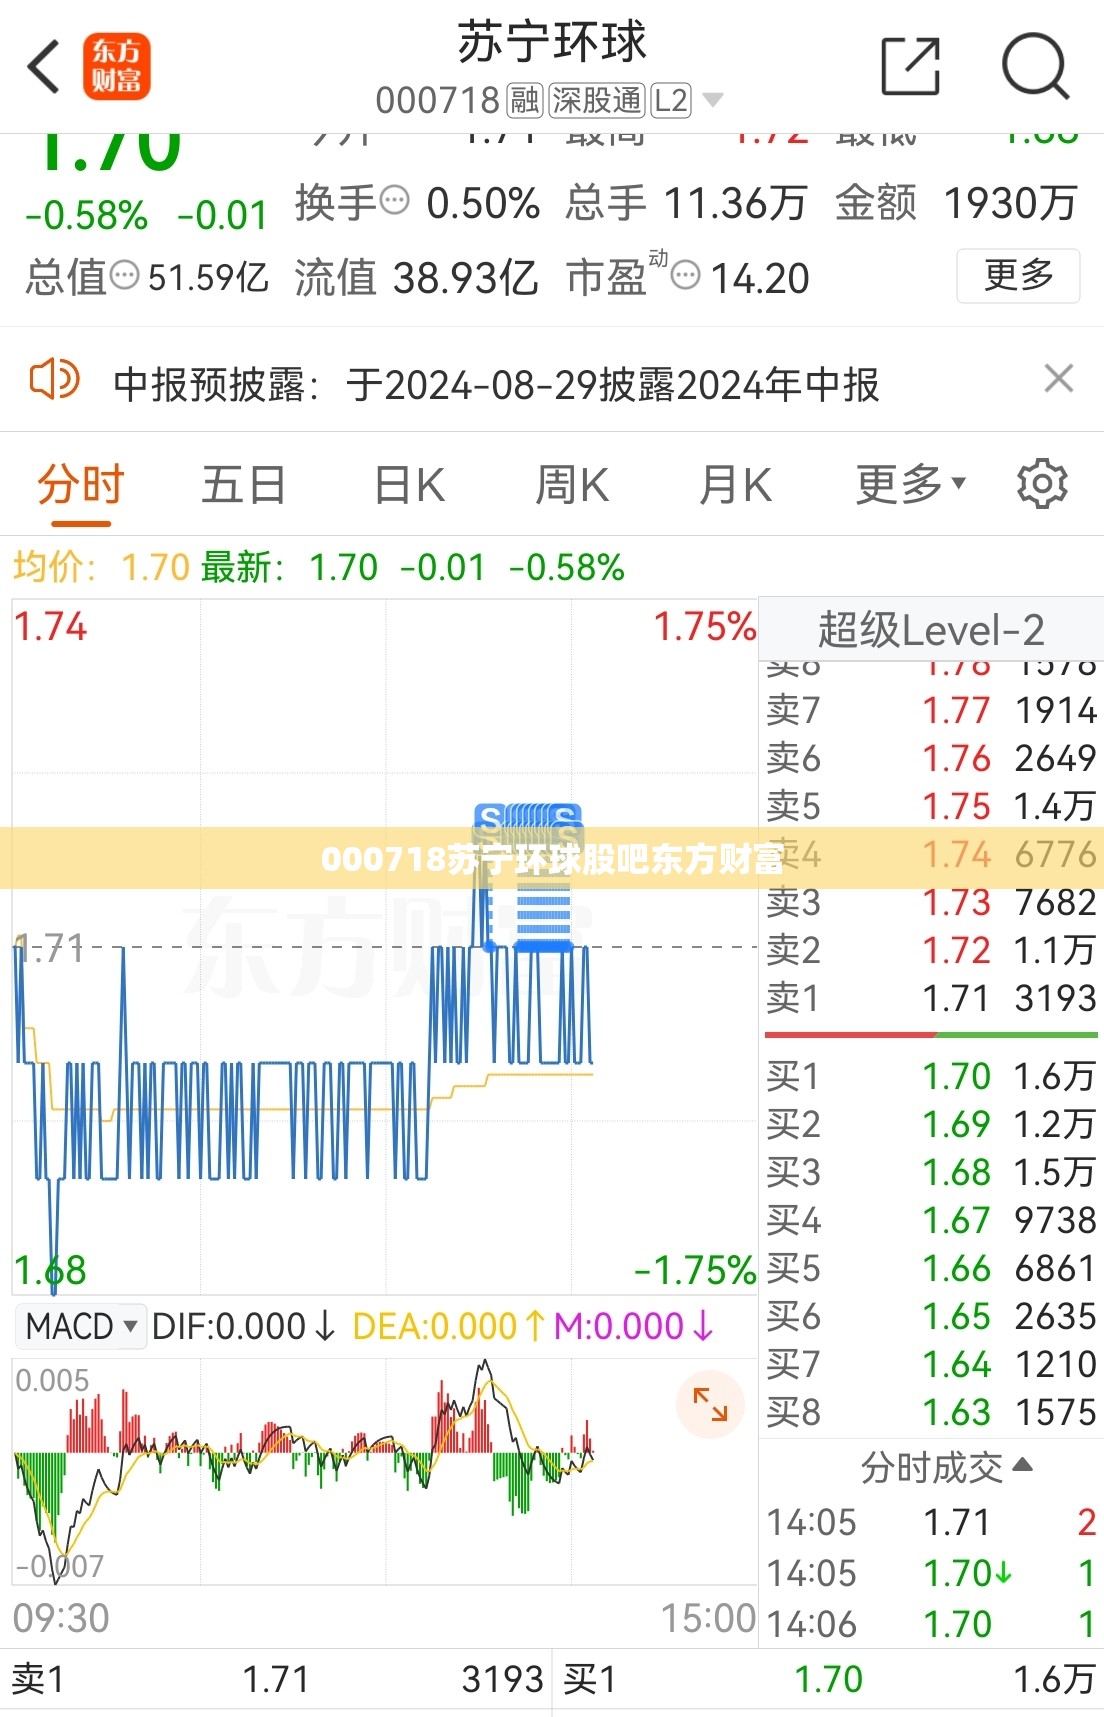1104x1717 pixels.
Task: Select the 买6 1.65 order row
Action: tap(931, 1316)
